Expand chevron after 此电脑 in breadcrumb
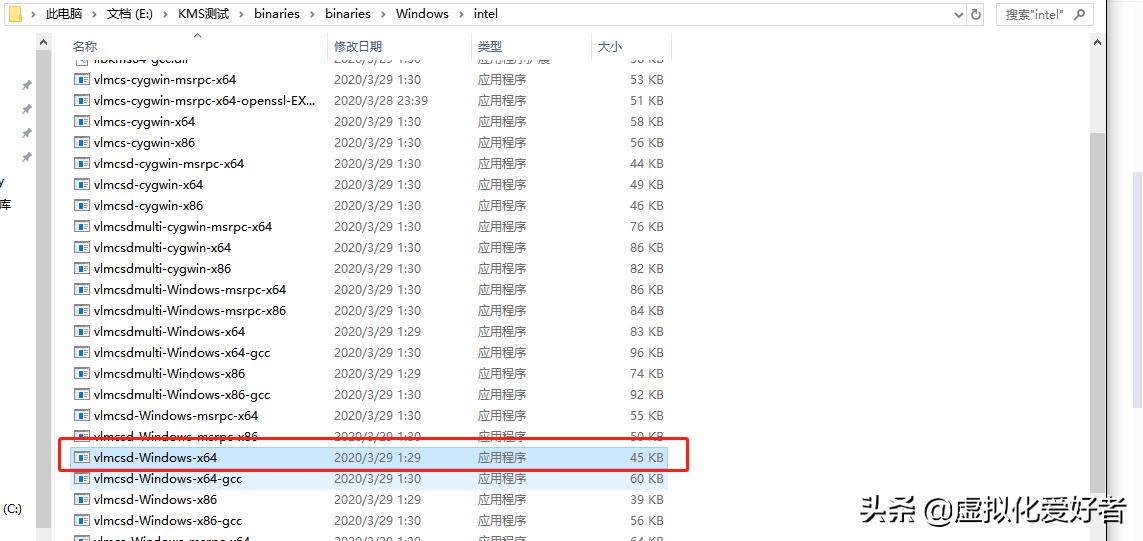 click(95, 14)
